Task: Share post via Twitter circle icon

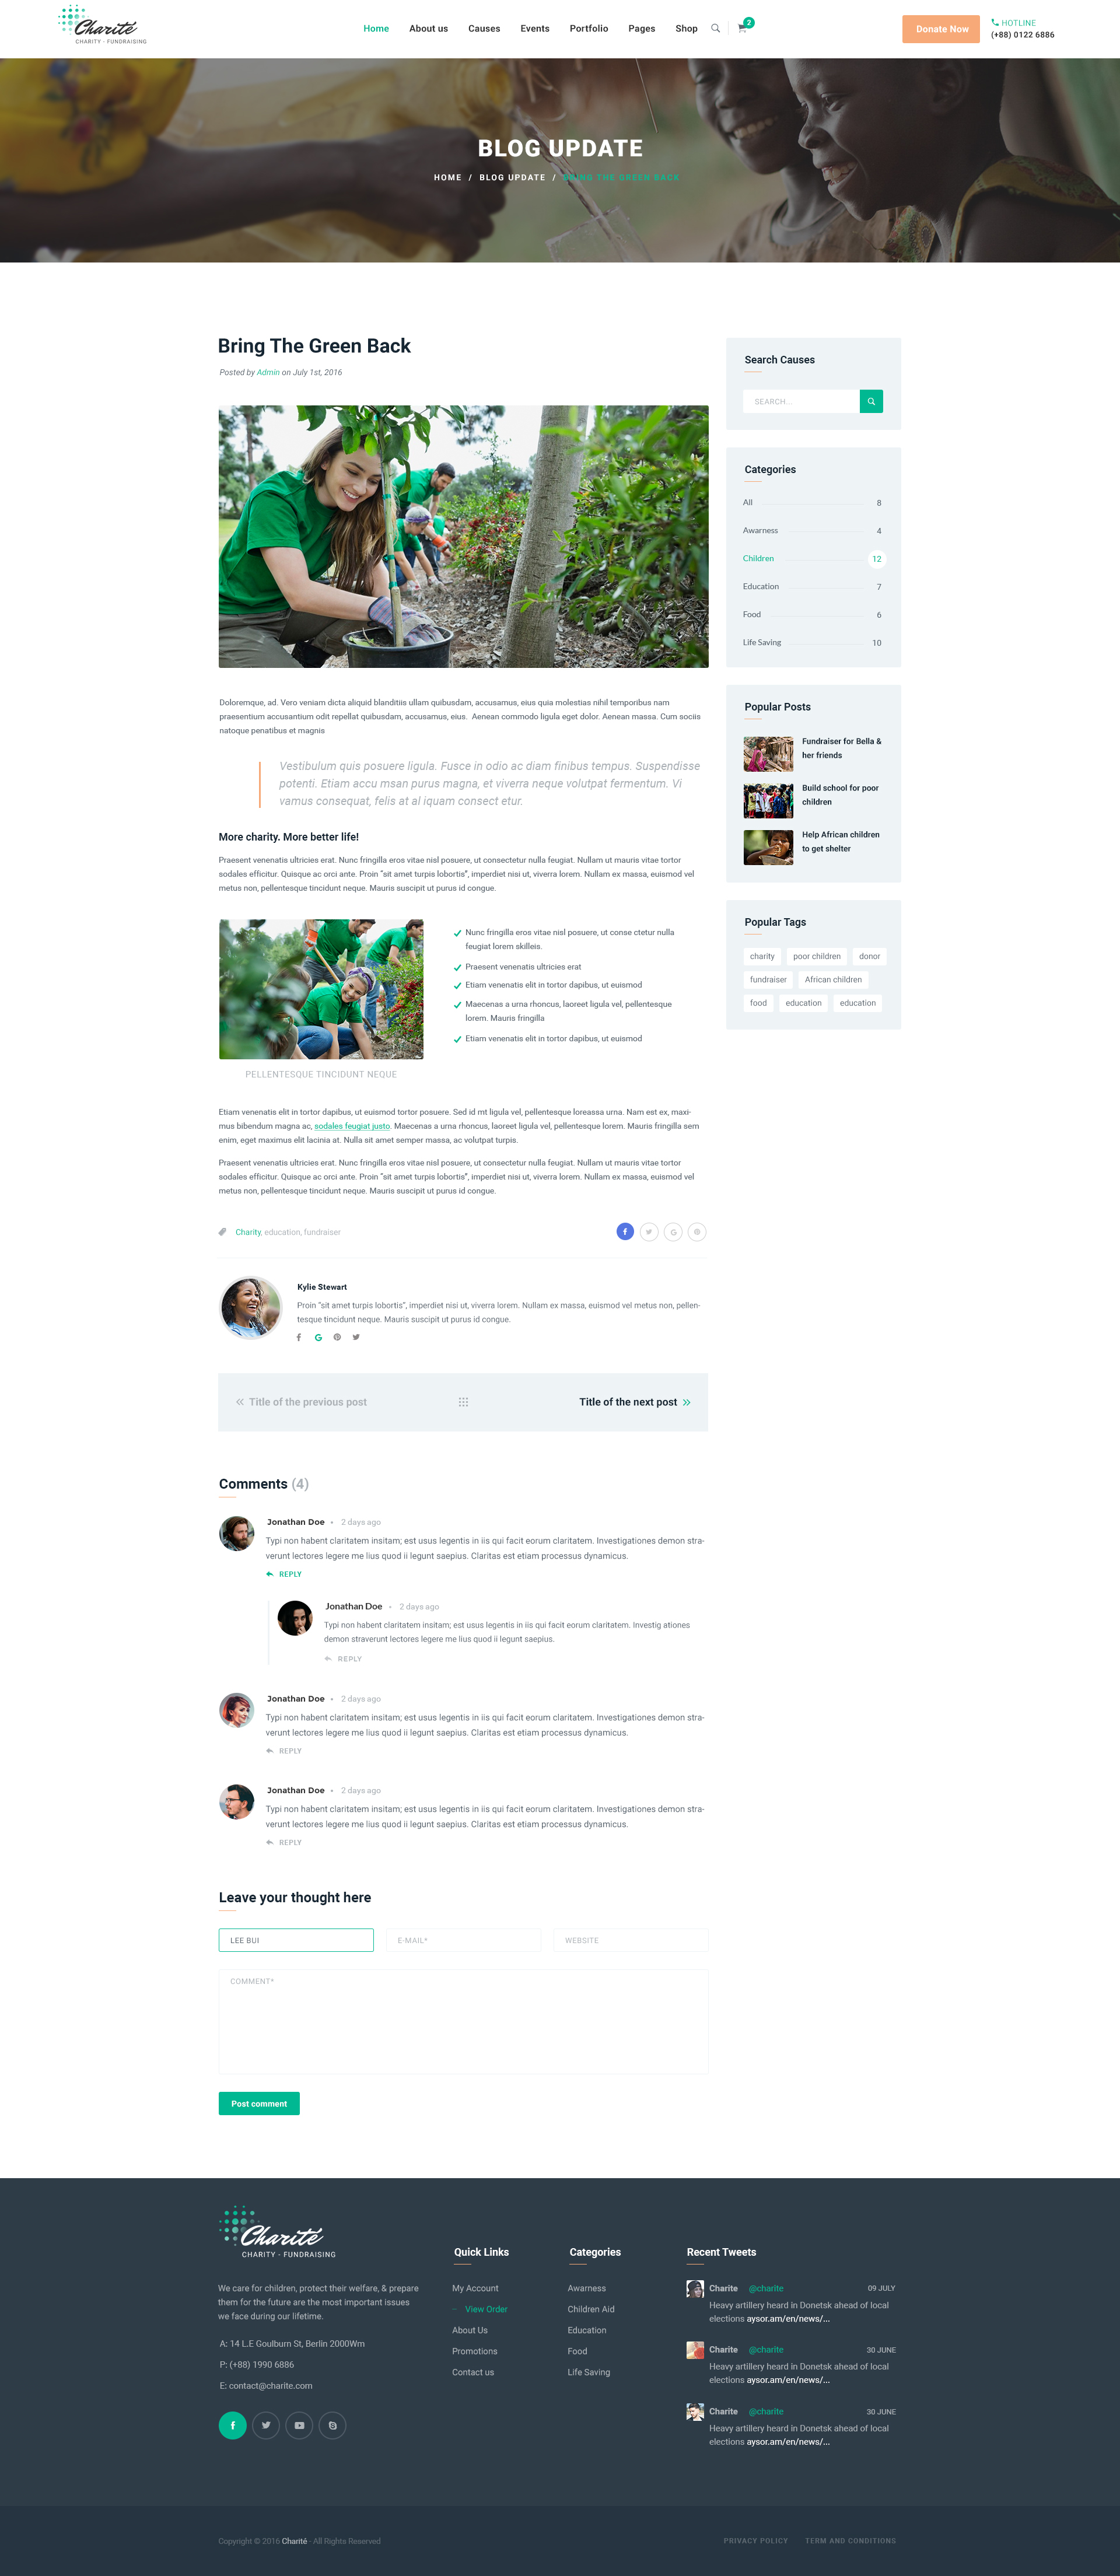Action: (649, 1231)
